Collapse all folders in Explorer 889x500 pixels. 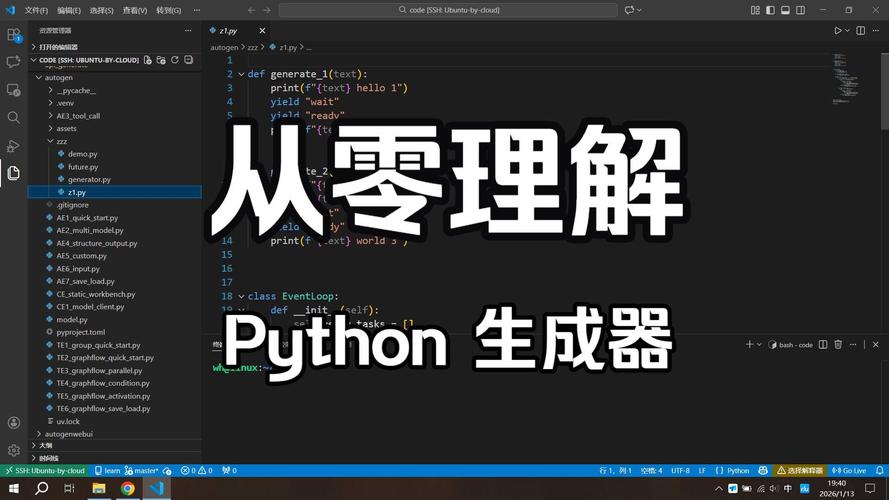tap(189, 60)
